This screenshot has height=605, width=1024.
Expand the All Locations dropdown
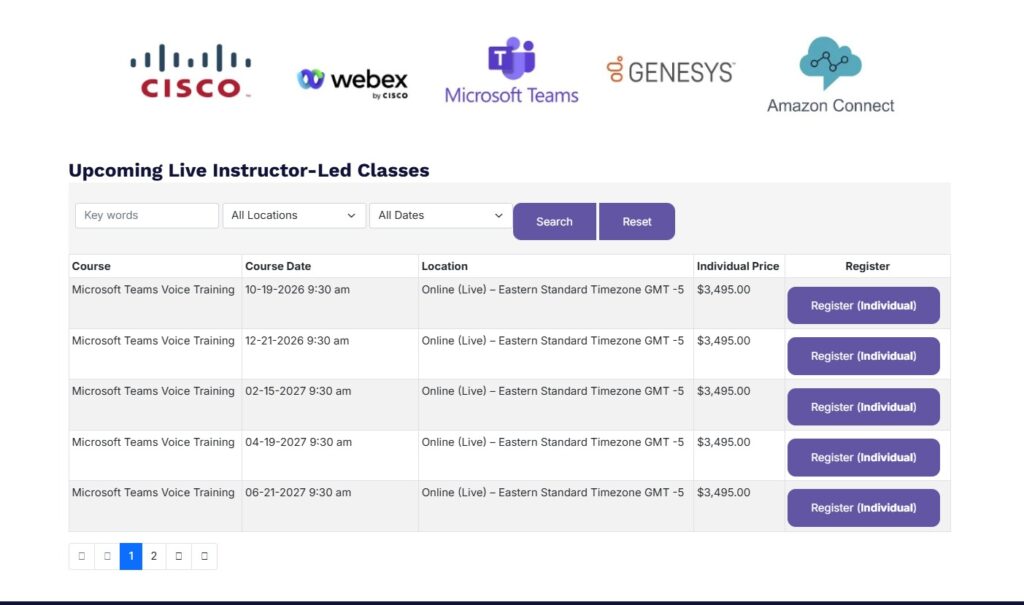point(294,216)
